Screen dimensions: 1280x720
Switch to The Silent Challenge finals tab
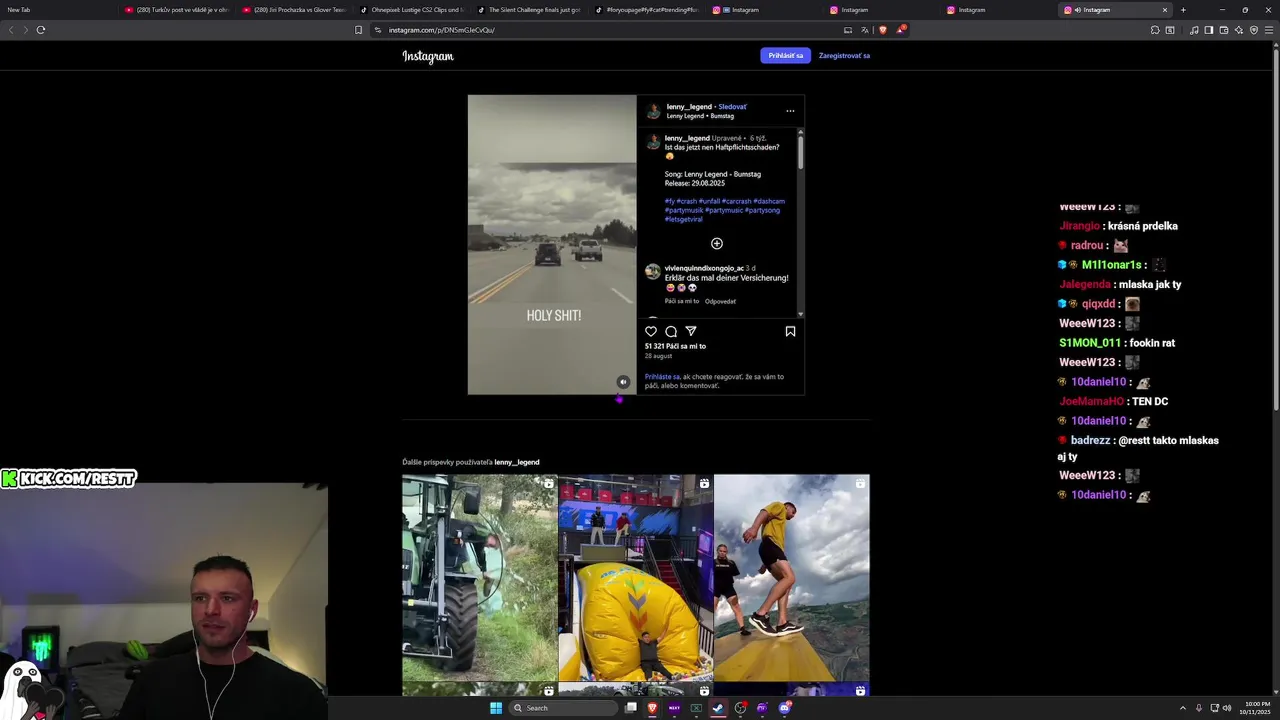pos(528,10)
